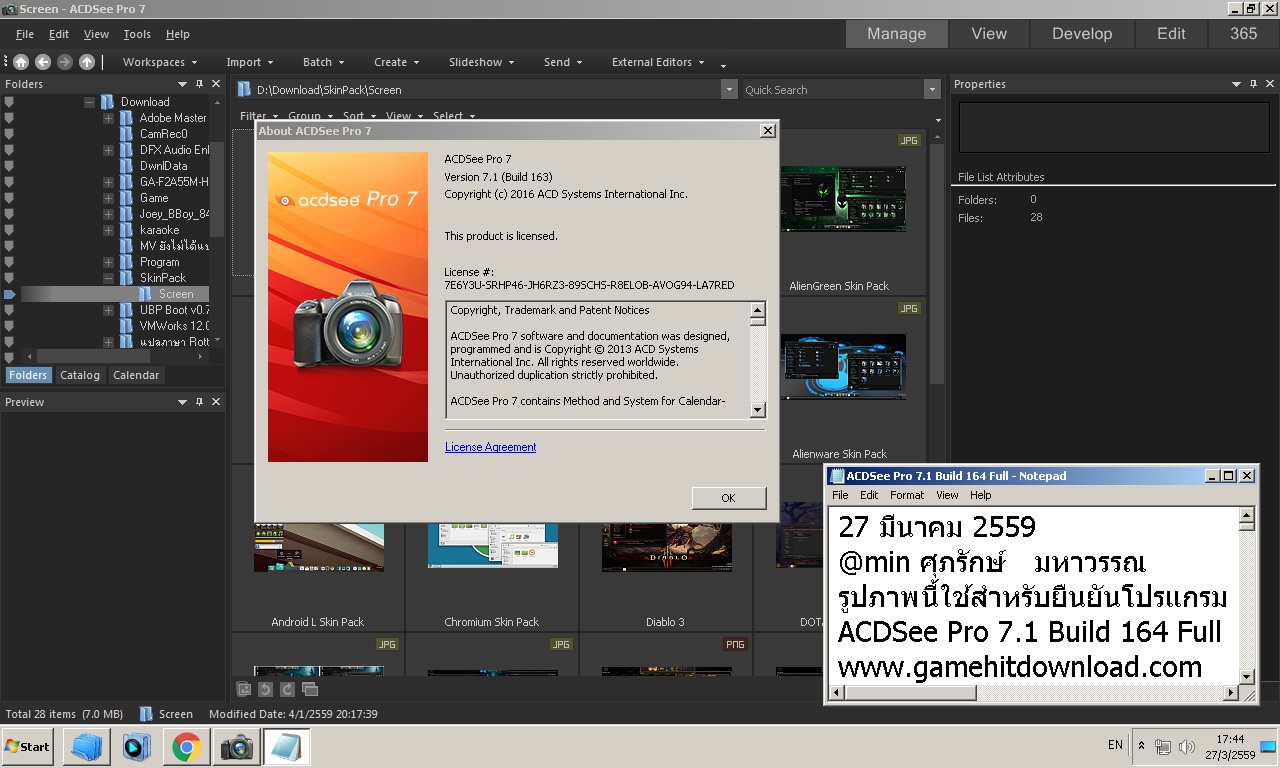Click the volume speaker tray icon
This screenshot has height=768, width=1280.
click(1187, 746)
